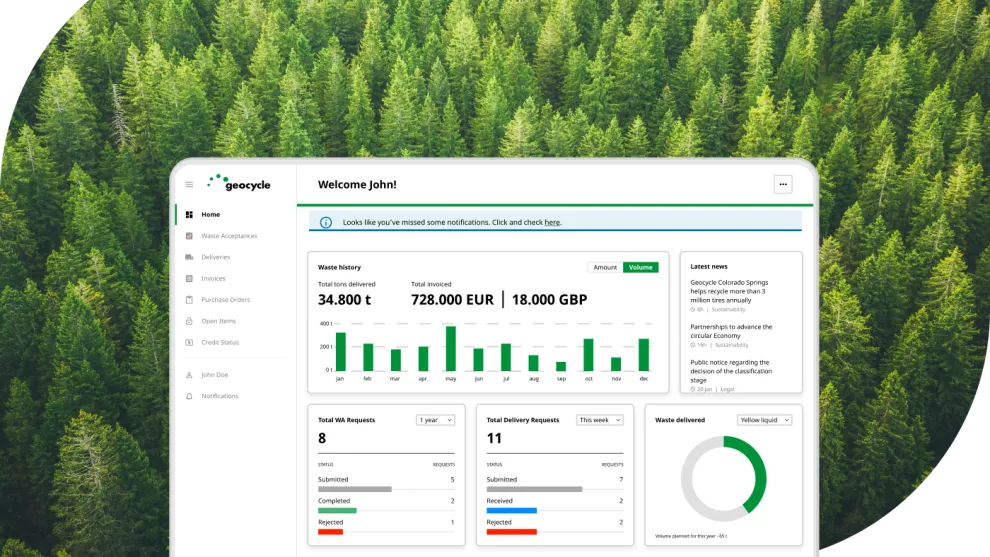
Task: Follow the 'here' notifications link
Action: [552, 222]
